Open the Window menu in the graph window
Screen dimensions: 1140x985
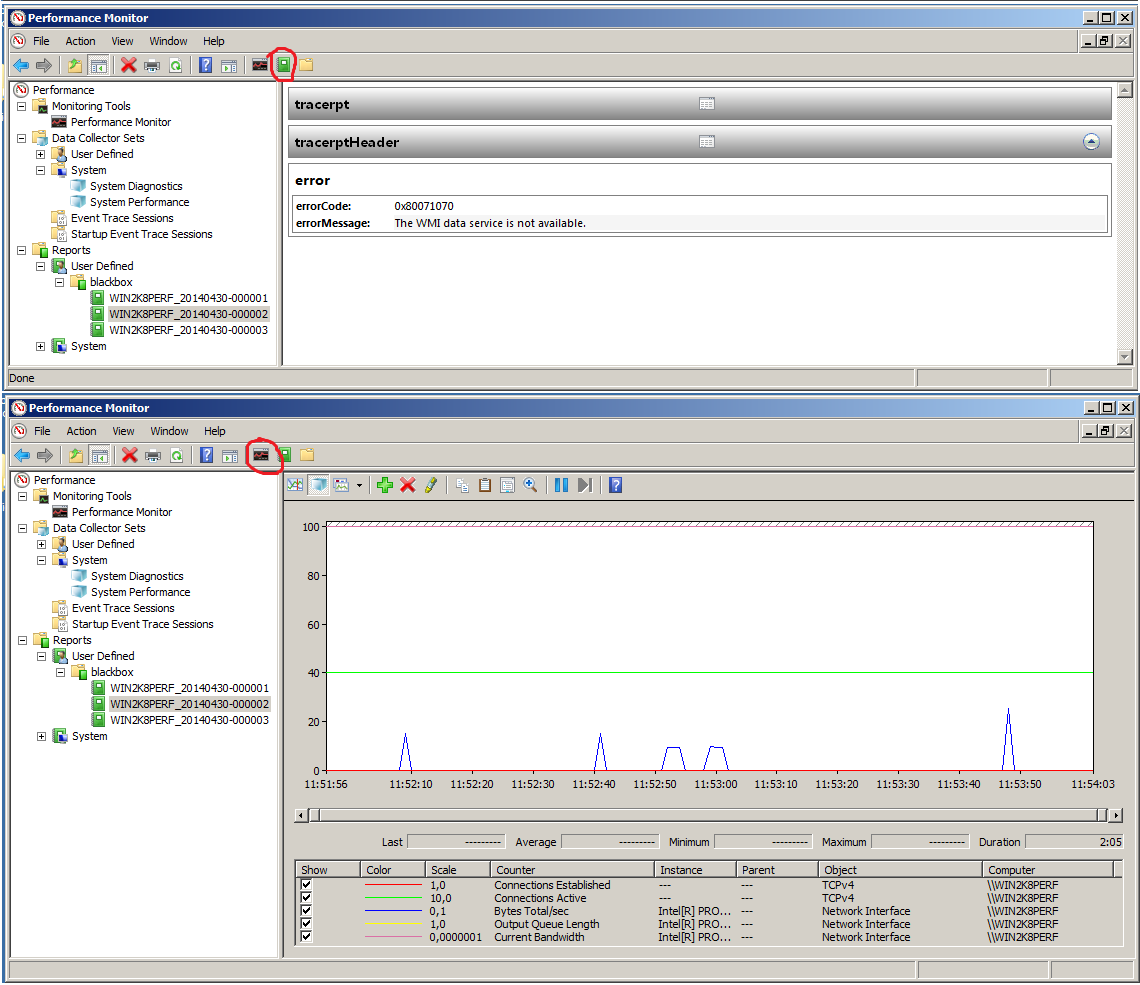coord(169,431)
